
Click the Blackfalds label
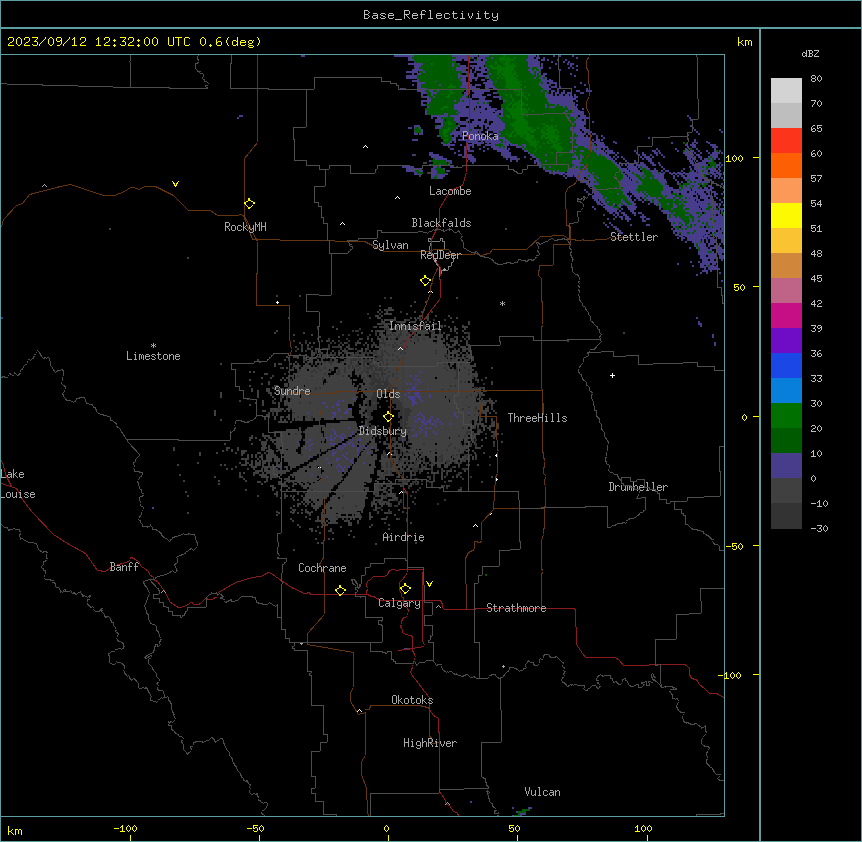tap(441, 223)
